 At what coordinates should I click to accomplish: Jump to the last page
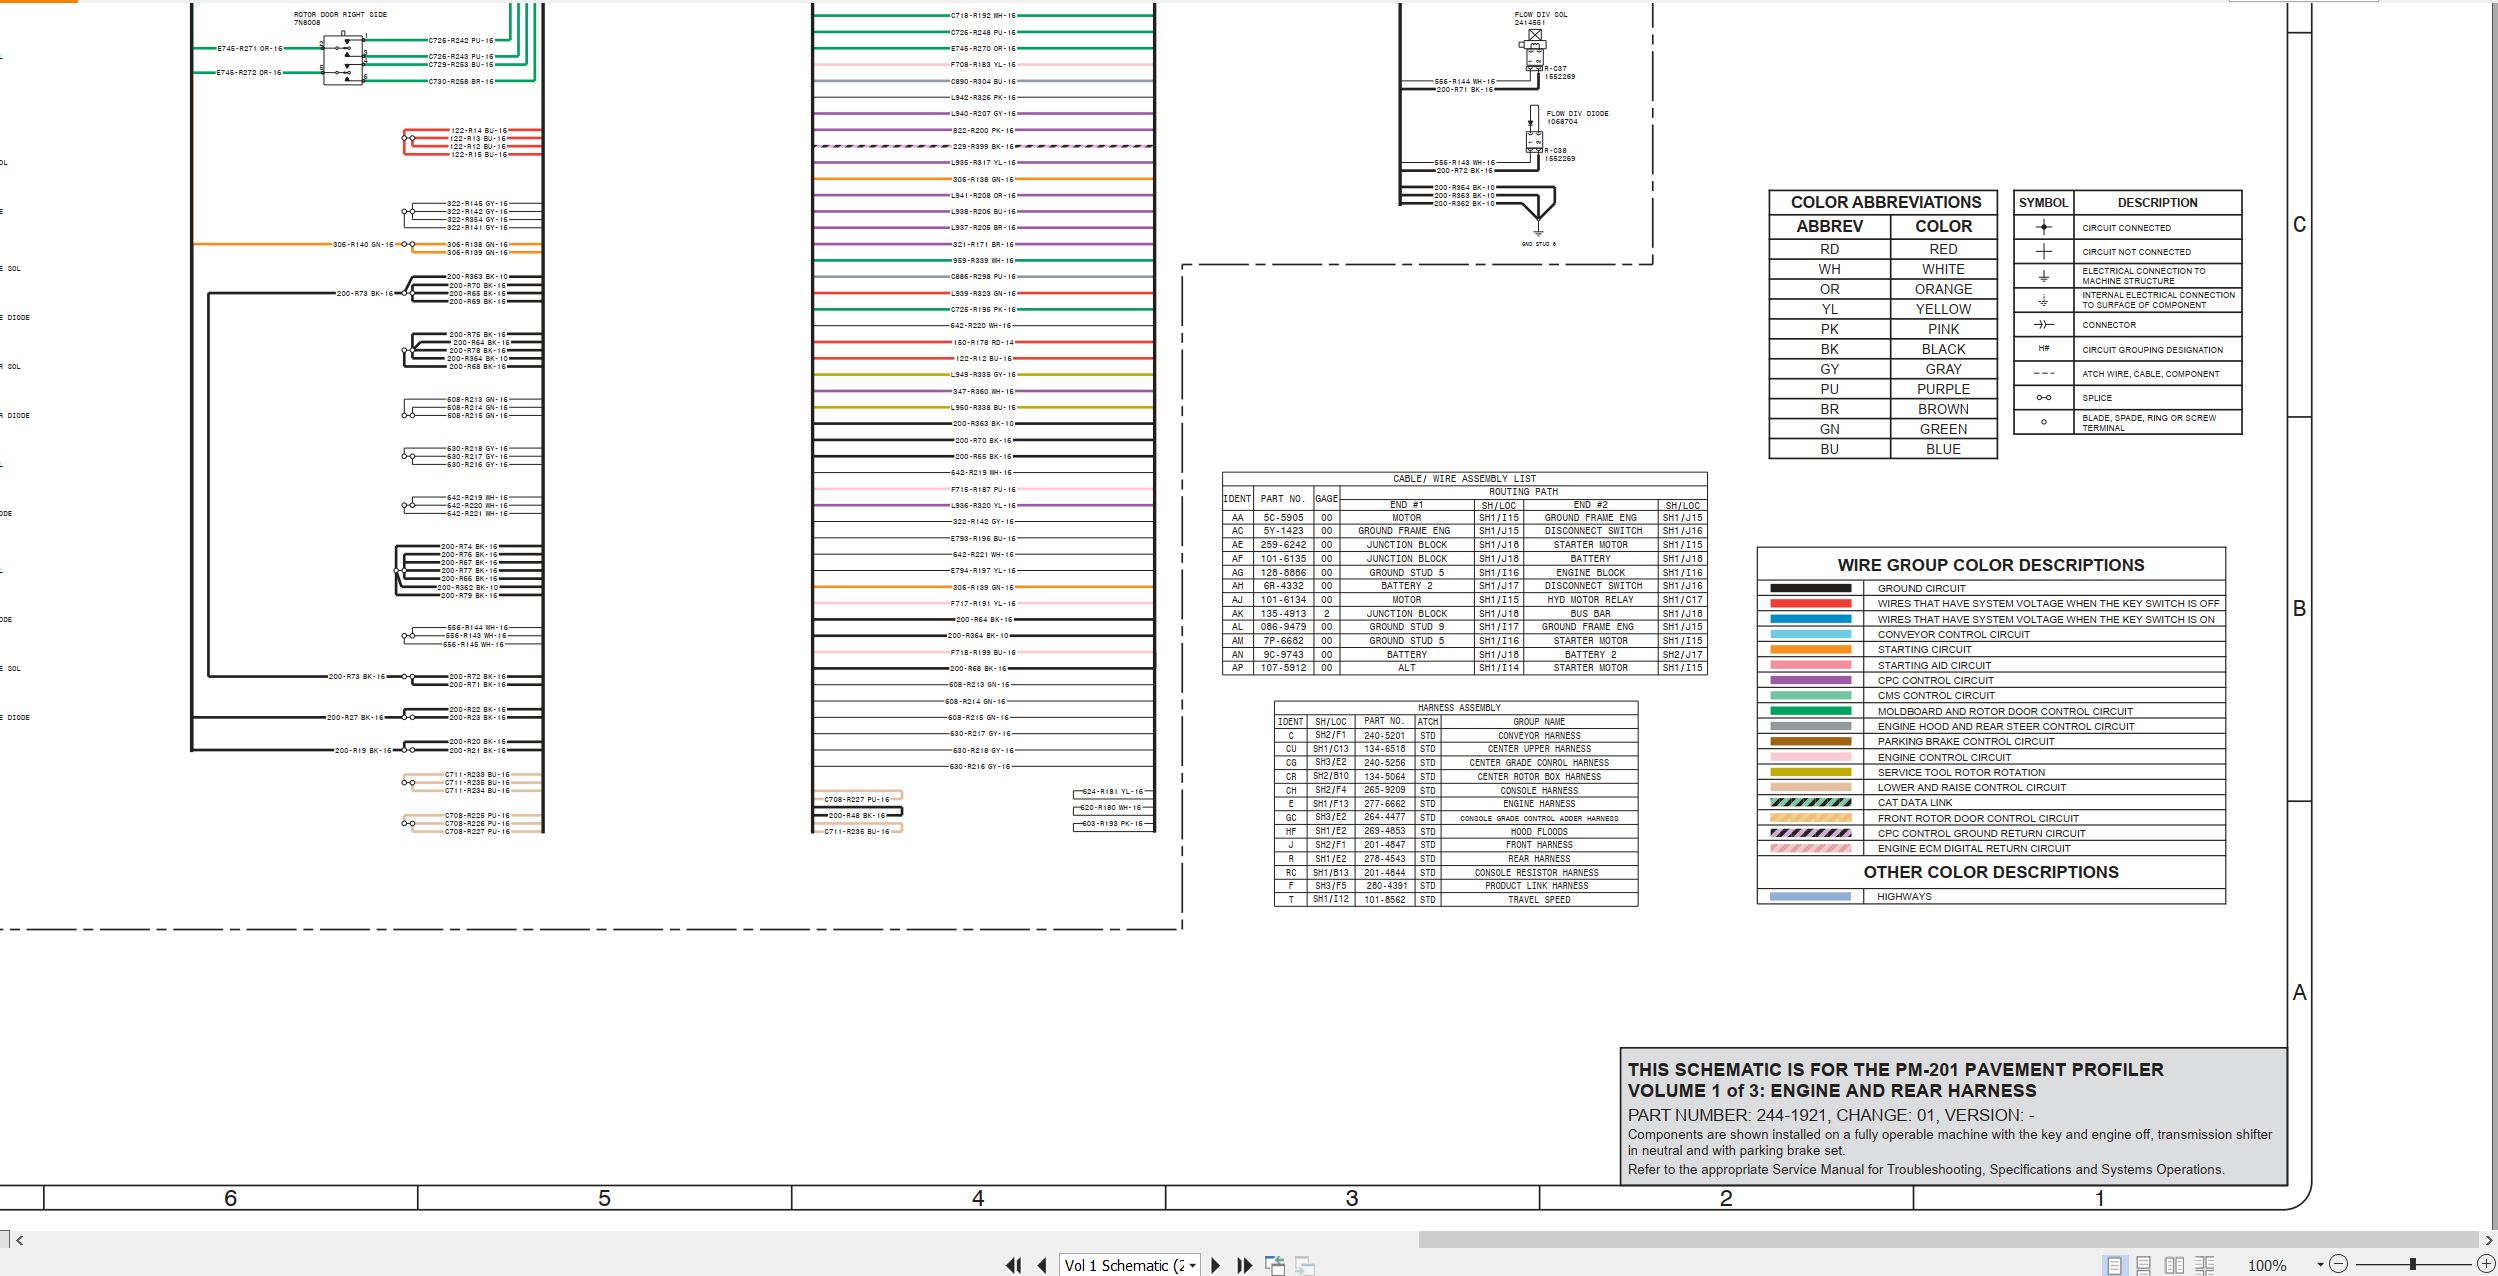click(1244, 1265)
